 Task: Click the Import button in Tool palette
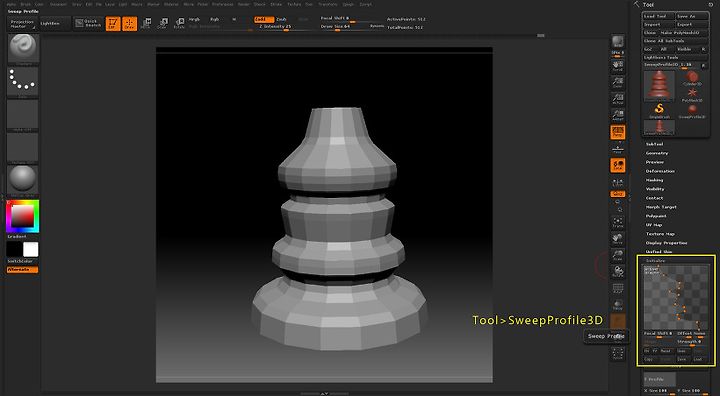click(658, 24)
